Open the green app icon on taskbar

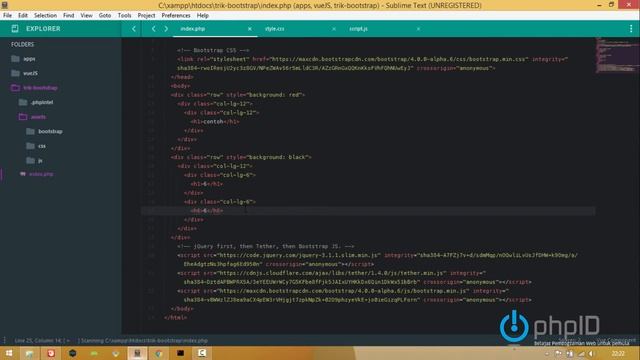pyautogui.click(x=94, y=353)
